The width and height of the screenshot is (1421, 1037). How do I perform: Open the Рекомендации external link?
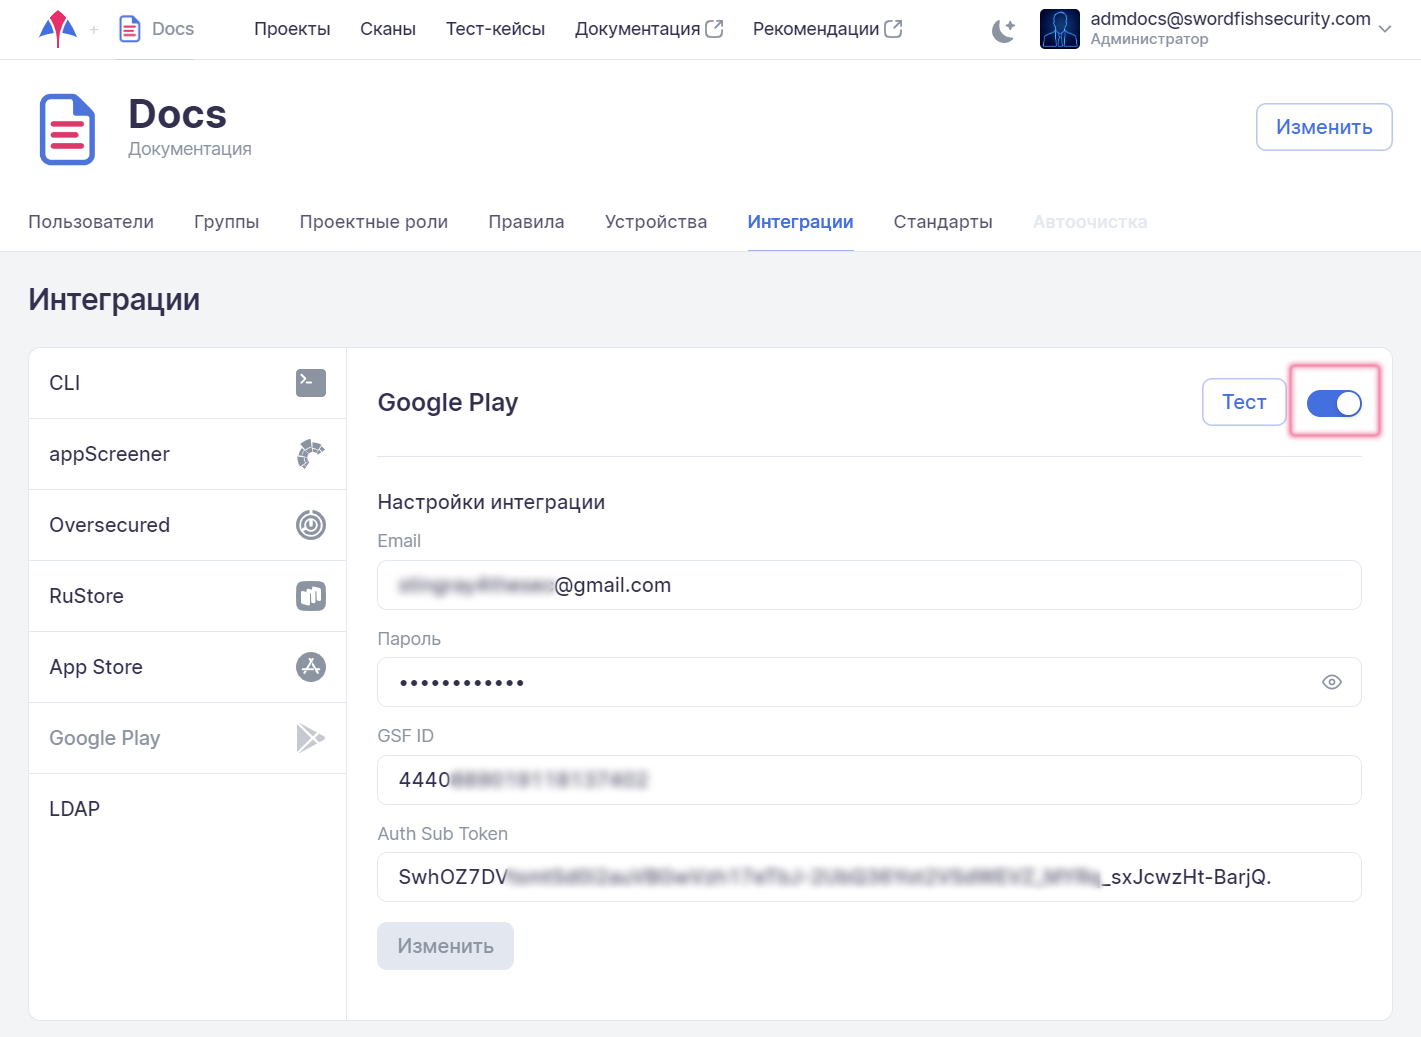click(827, 29)
